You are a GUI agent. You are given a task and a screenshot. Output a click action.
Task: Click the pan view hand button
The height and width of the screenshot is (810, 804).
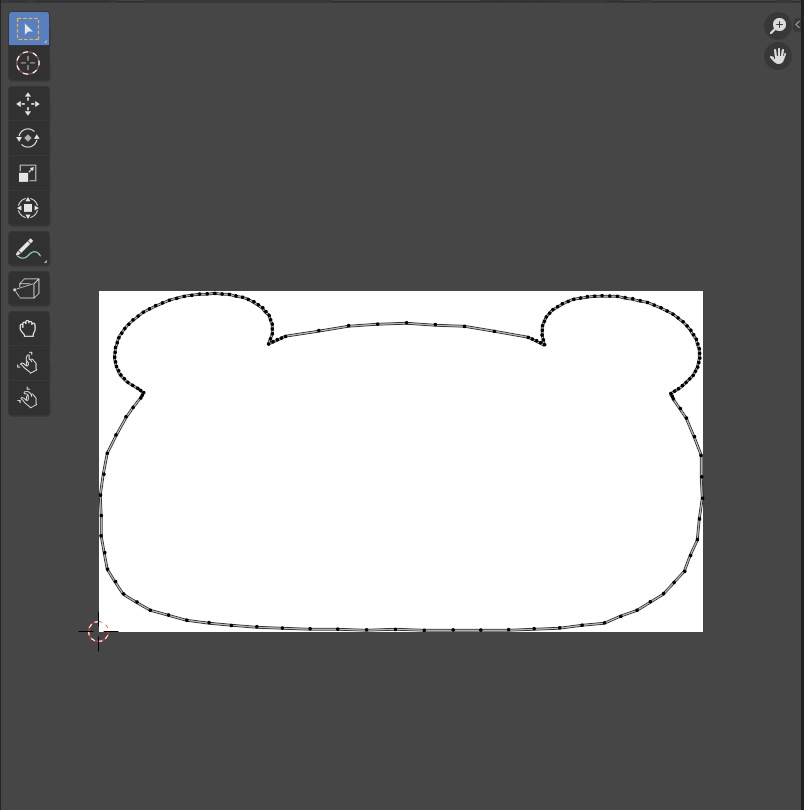[778, 56]
